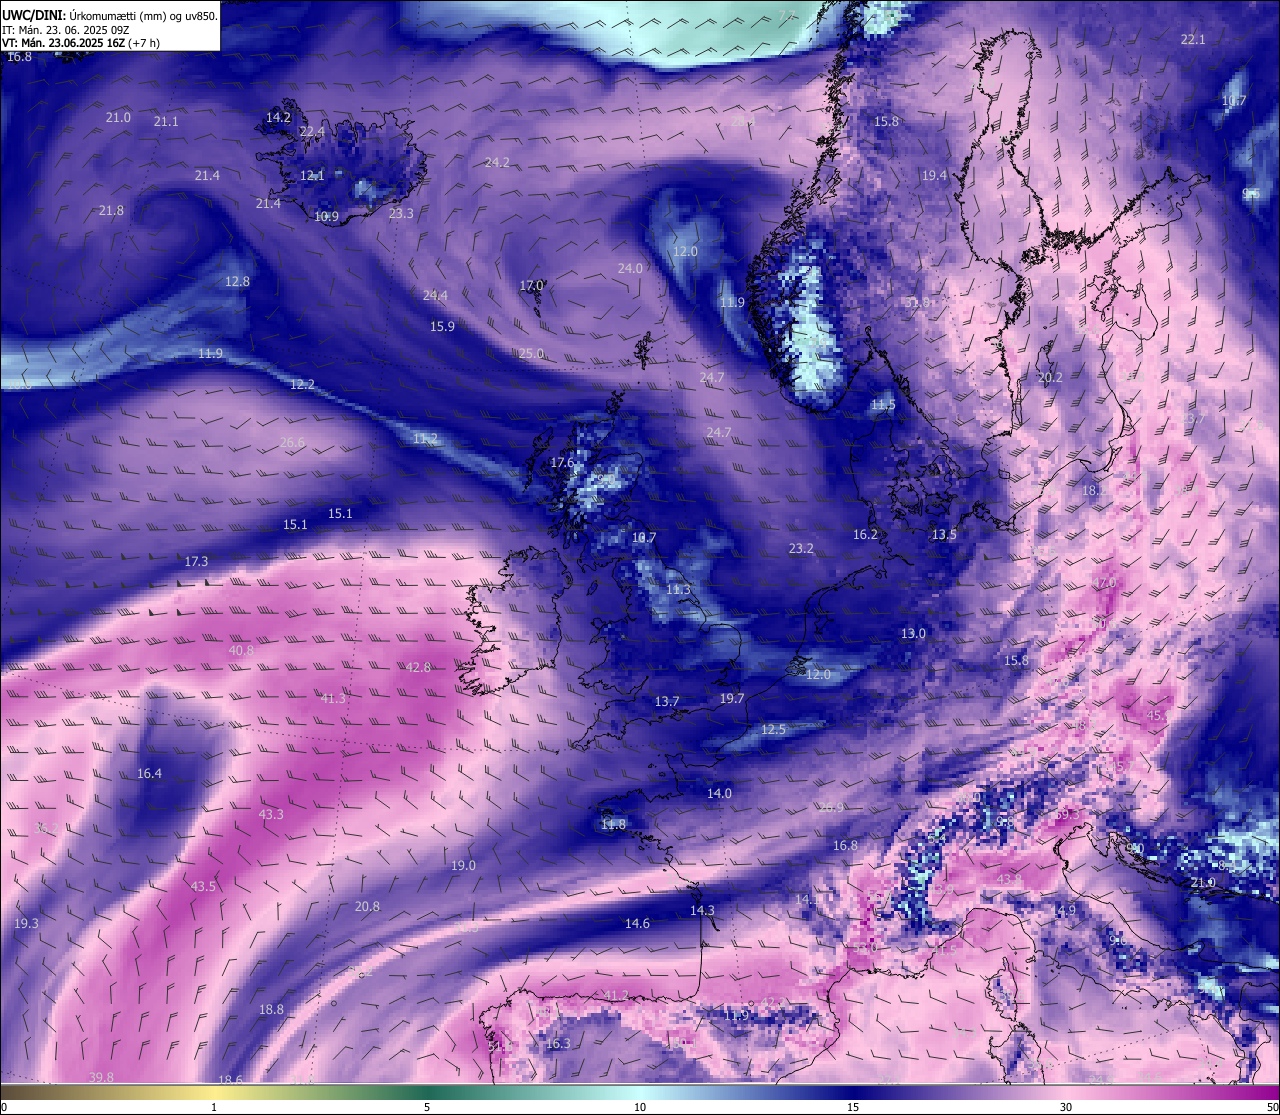Click the 19.7 value over southern England
The height and width of the screenshot is (1115, 1280).
pos(732,698)
